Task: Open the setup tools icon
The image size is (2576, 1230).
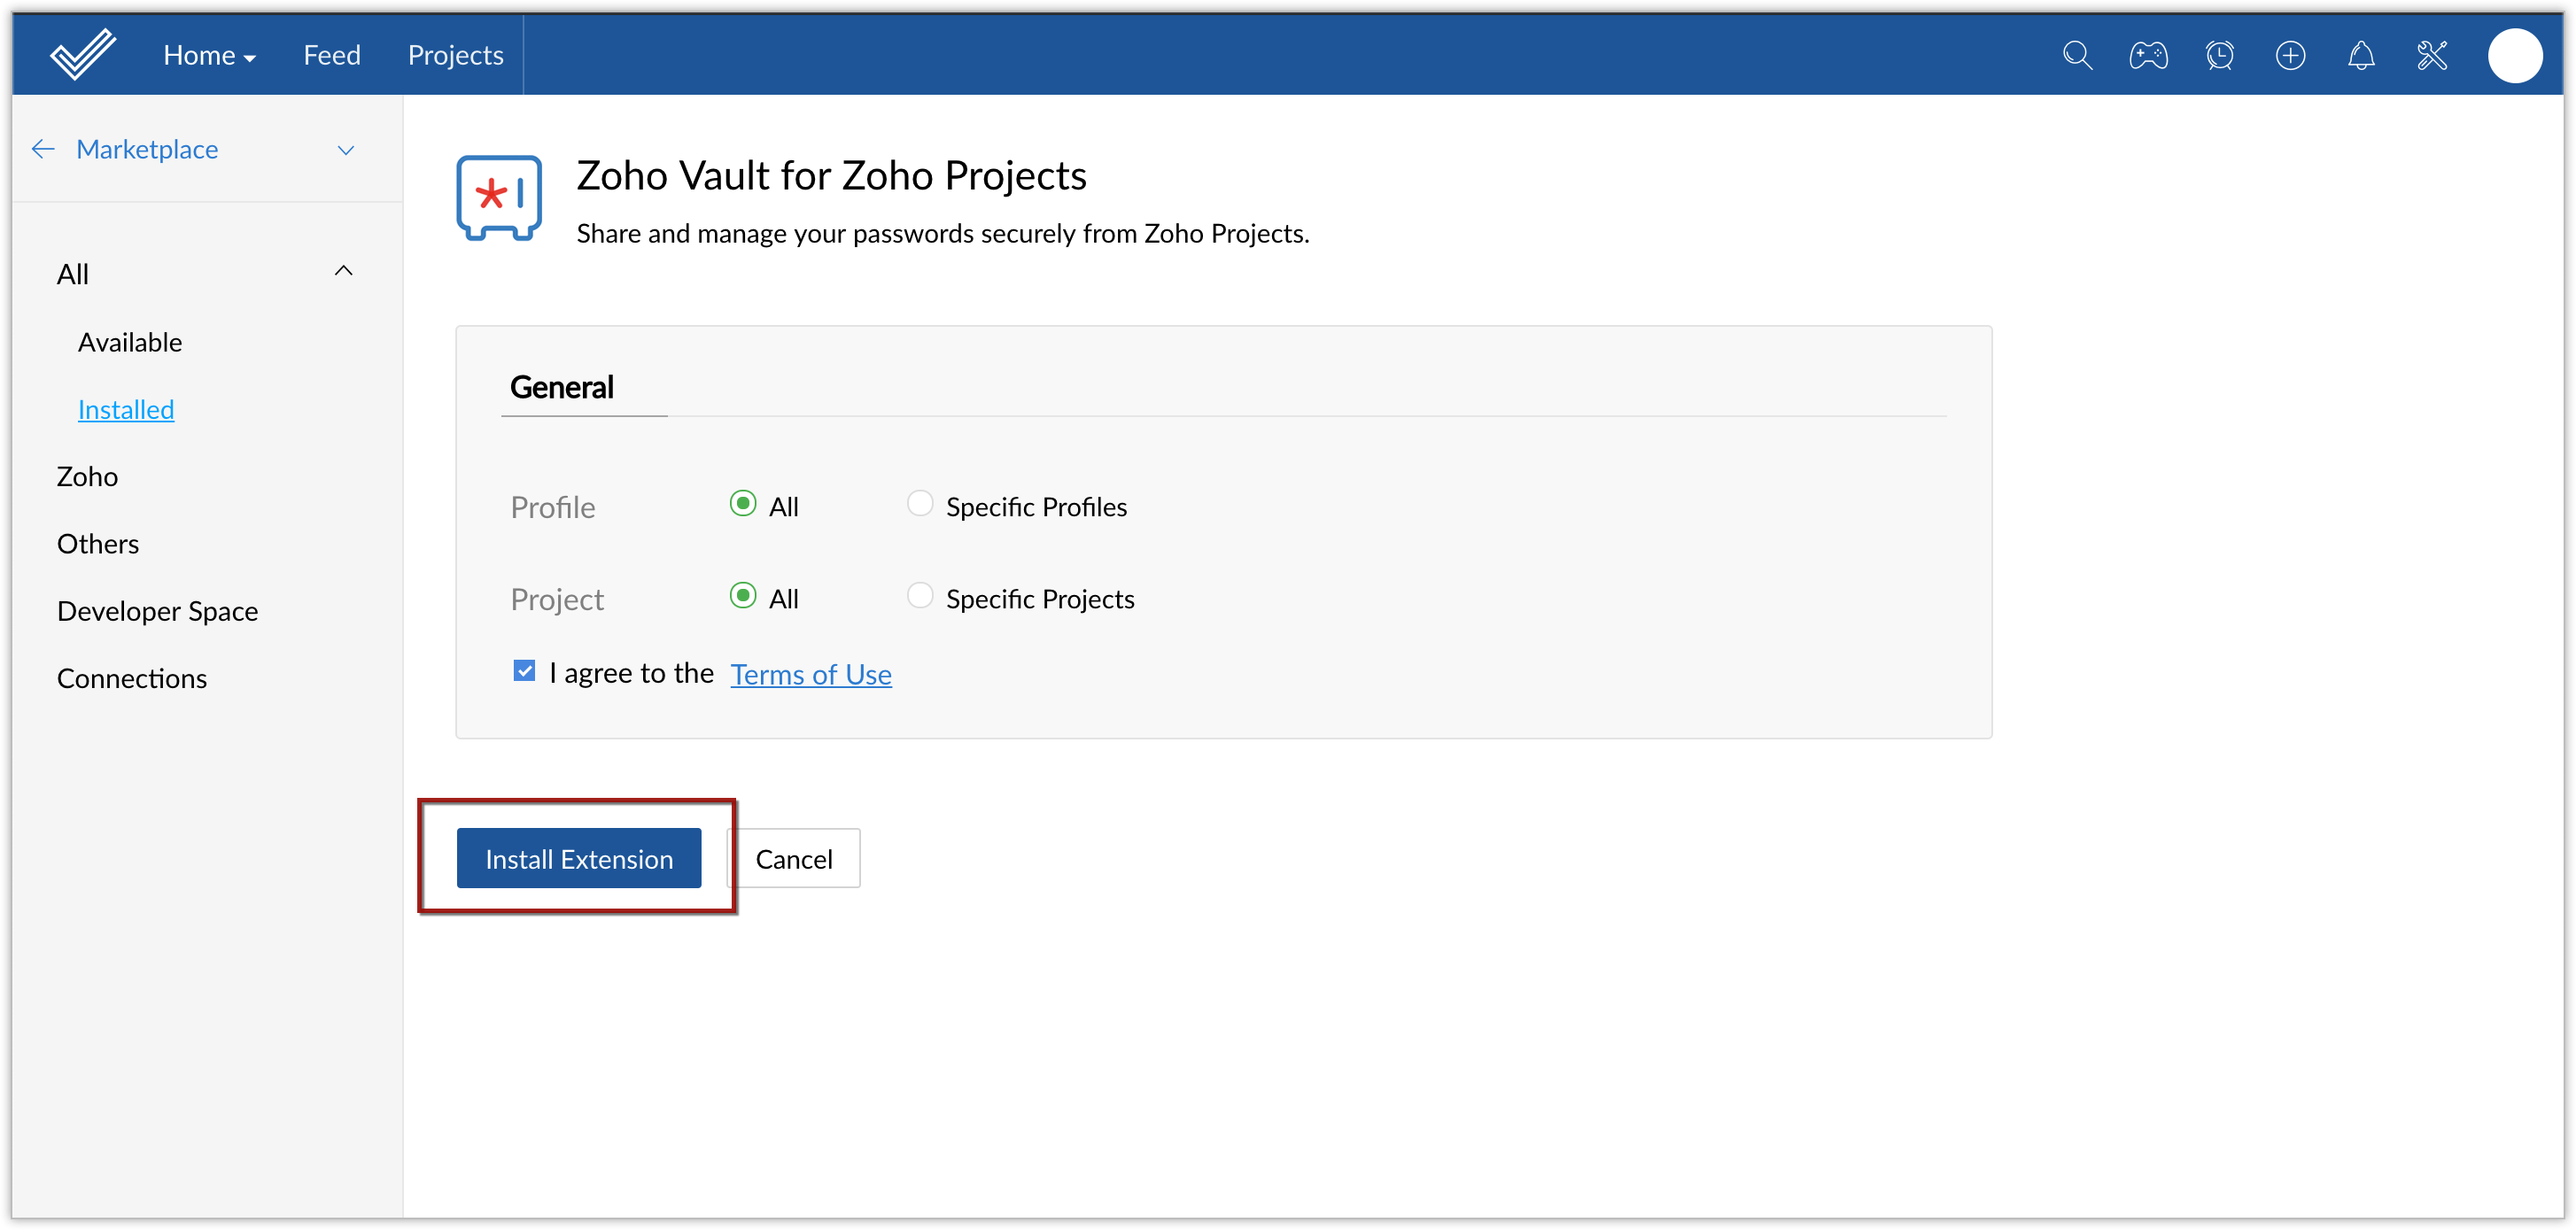Action: [2432, 55]
